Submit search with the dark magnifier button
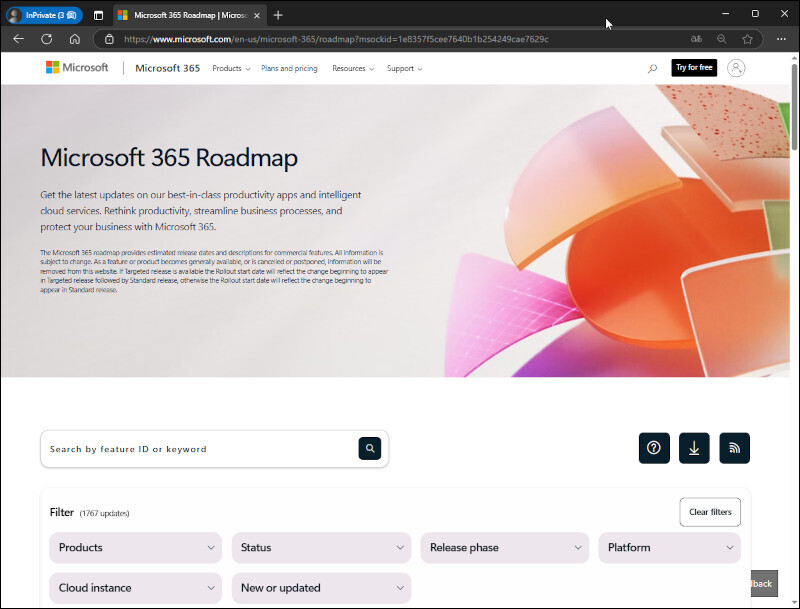Screen dimensions: 800x609 click(370, 448)
